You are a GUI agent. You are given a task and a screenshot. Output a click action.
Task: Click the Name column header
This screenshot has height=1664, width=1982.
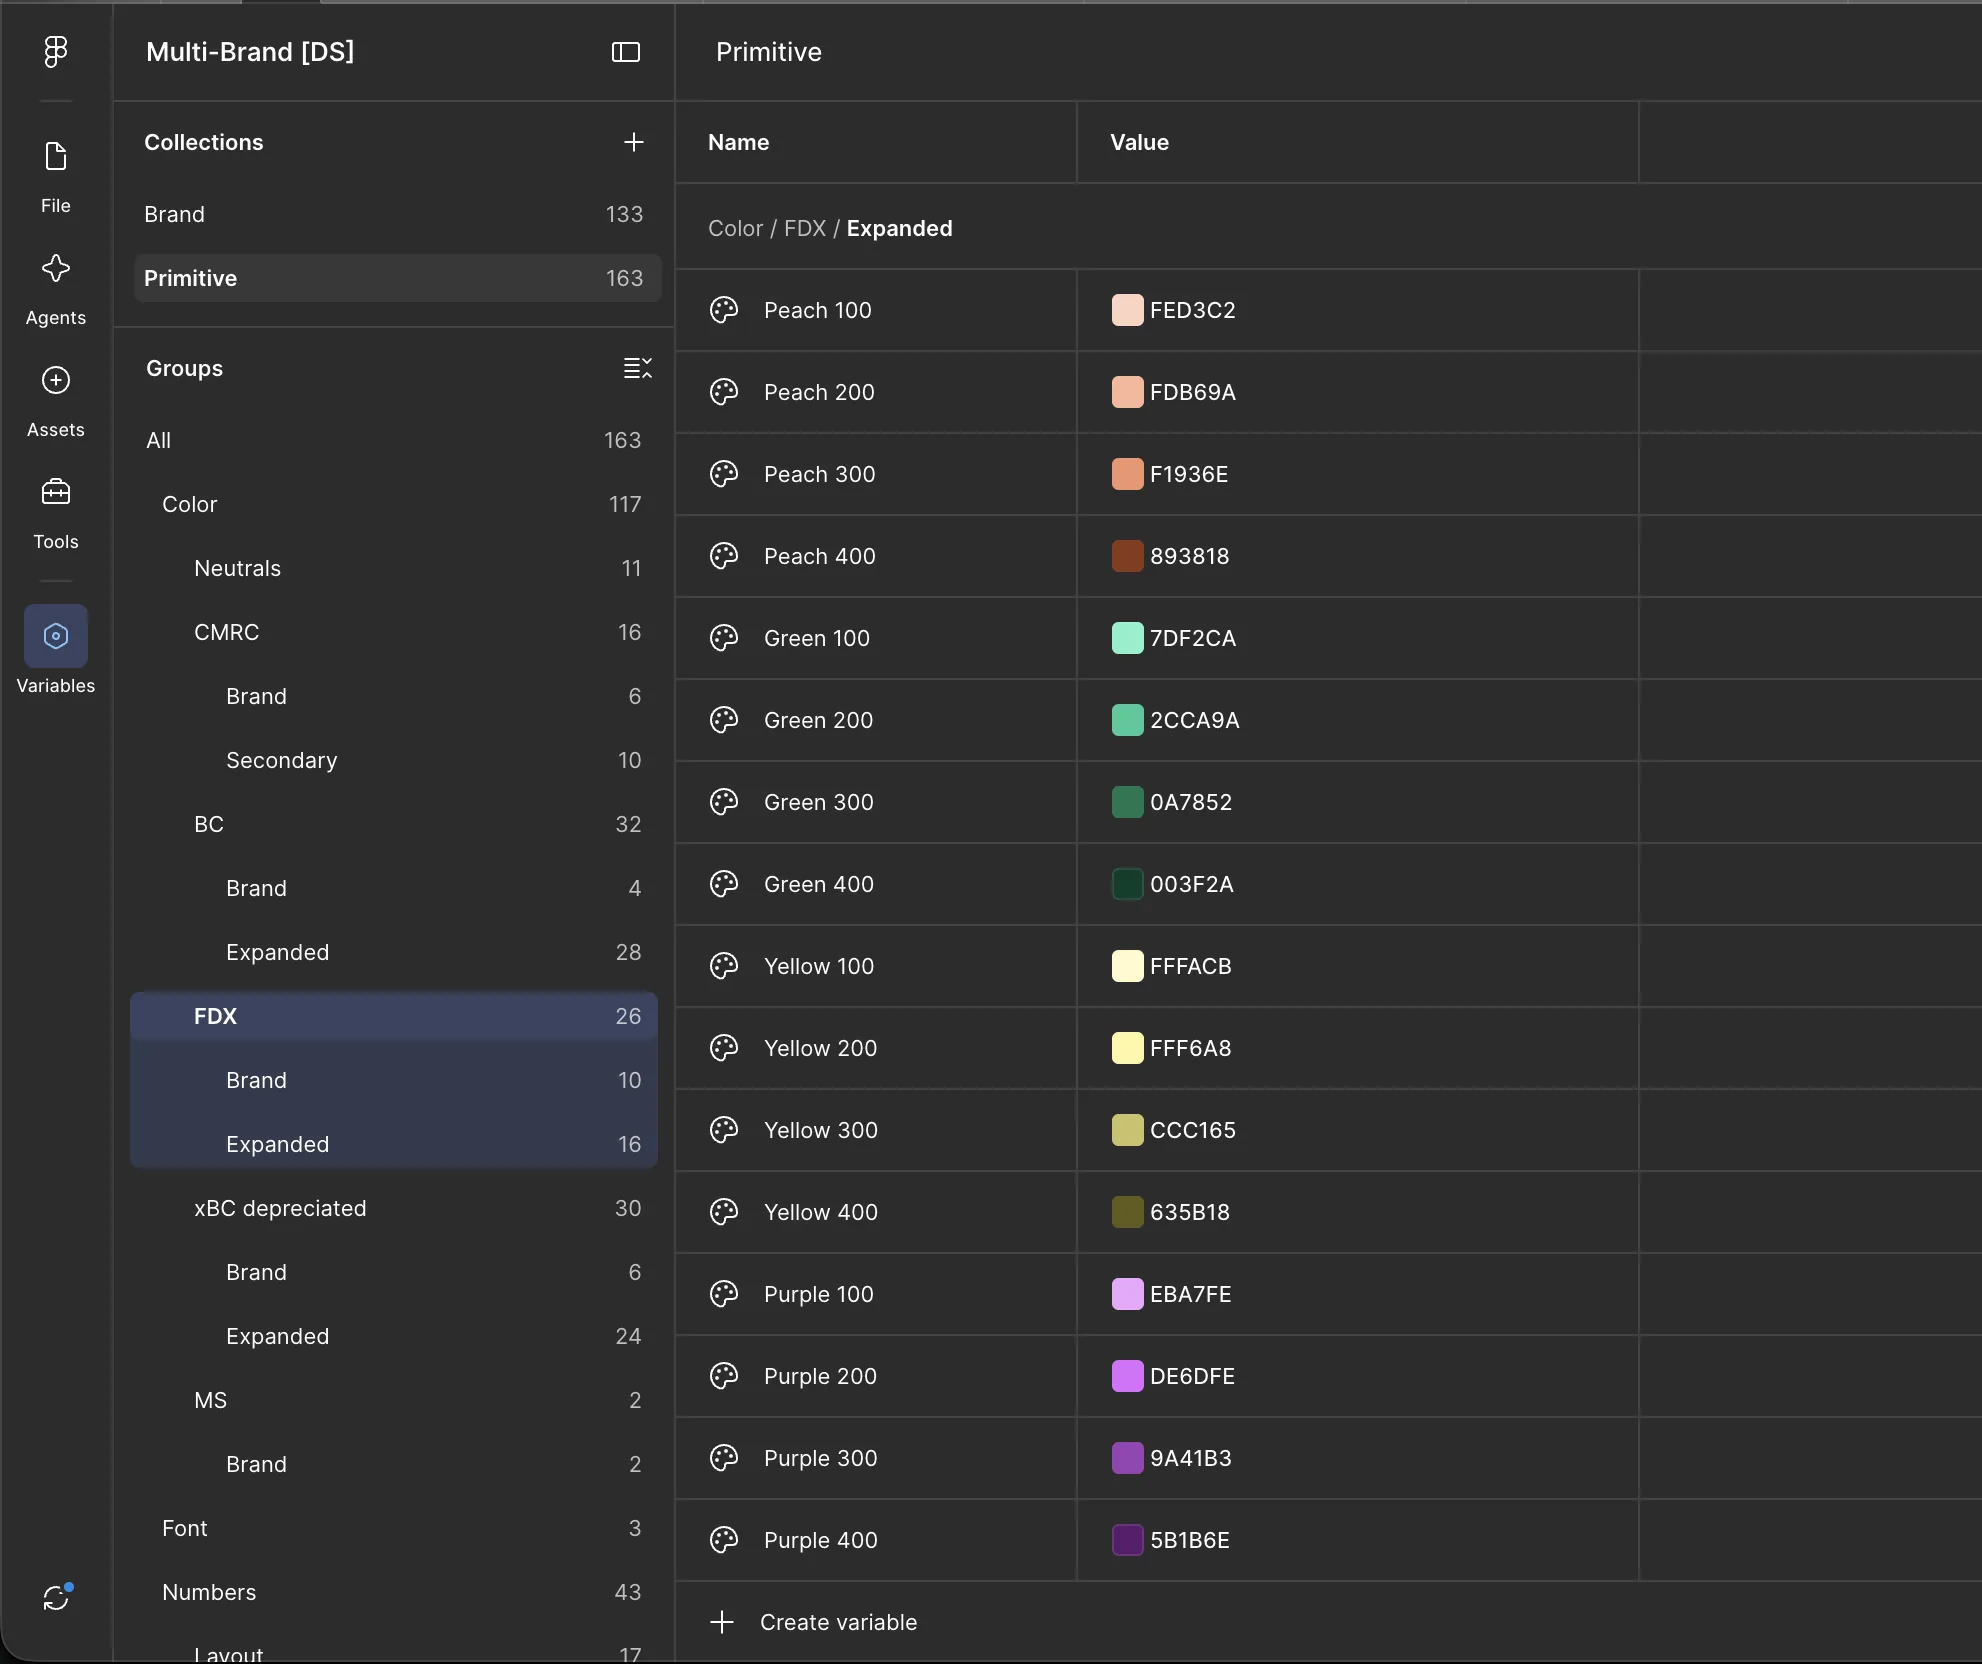(738, 142)
